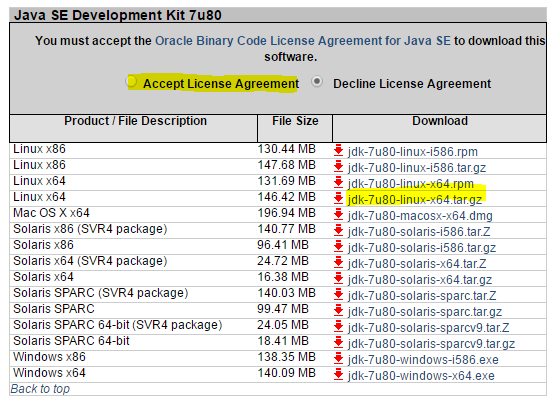Click the download arrow icon for jdk-7u80-solaris-x64.tar.gz
The image size is (557, 408).
tap(339, 278)
